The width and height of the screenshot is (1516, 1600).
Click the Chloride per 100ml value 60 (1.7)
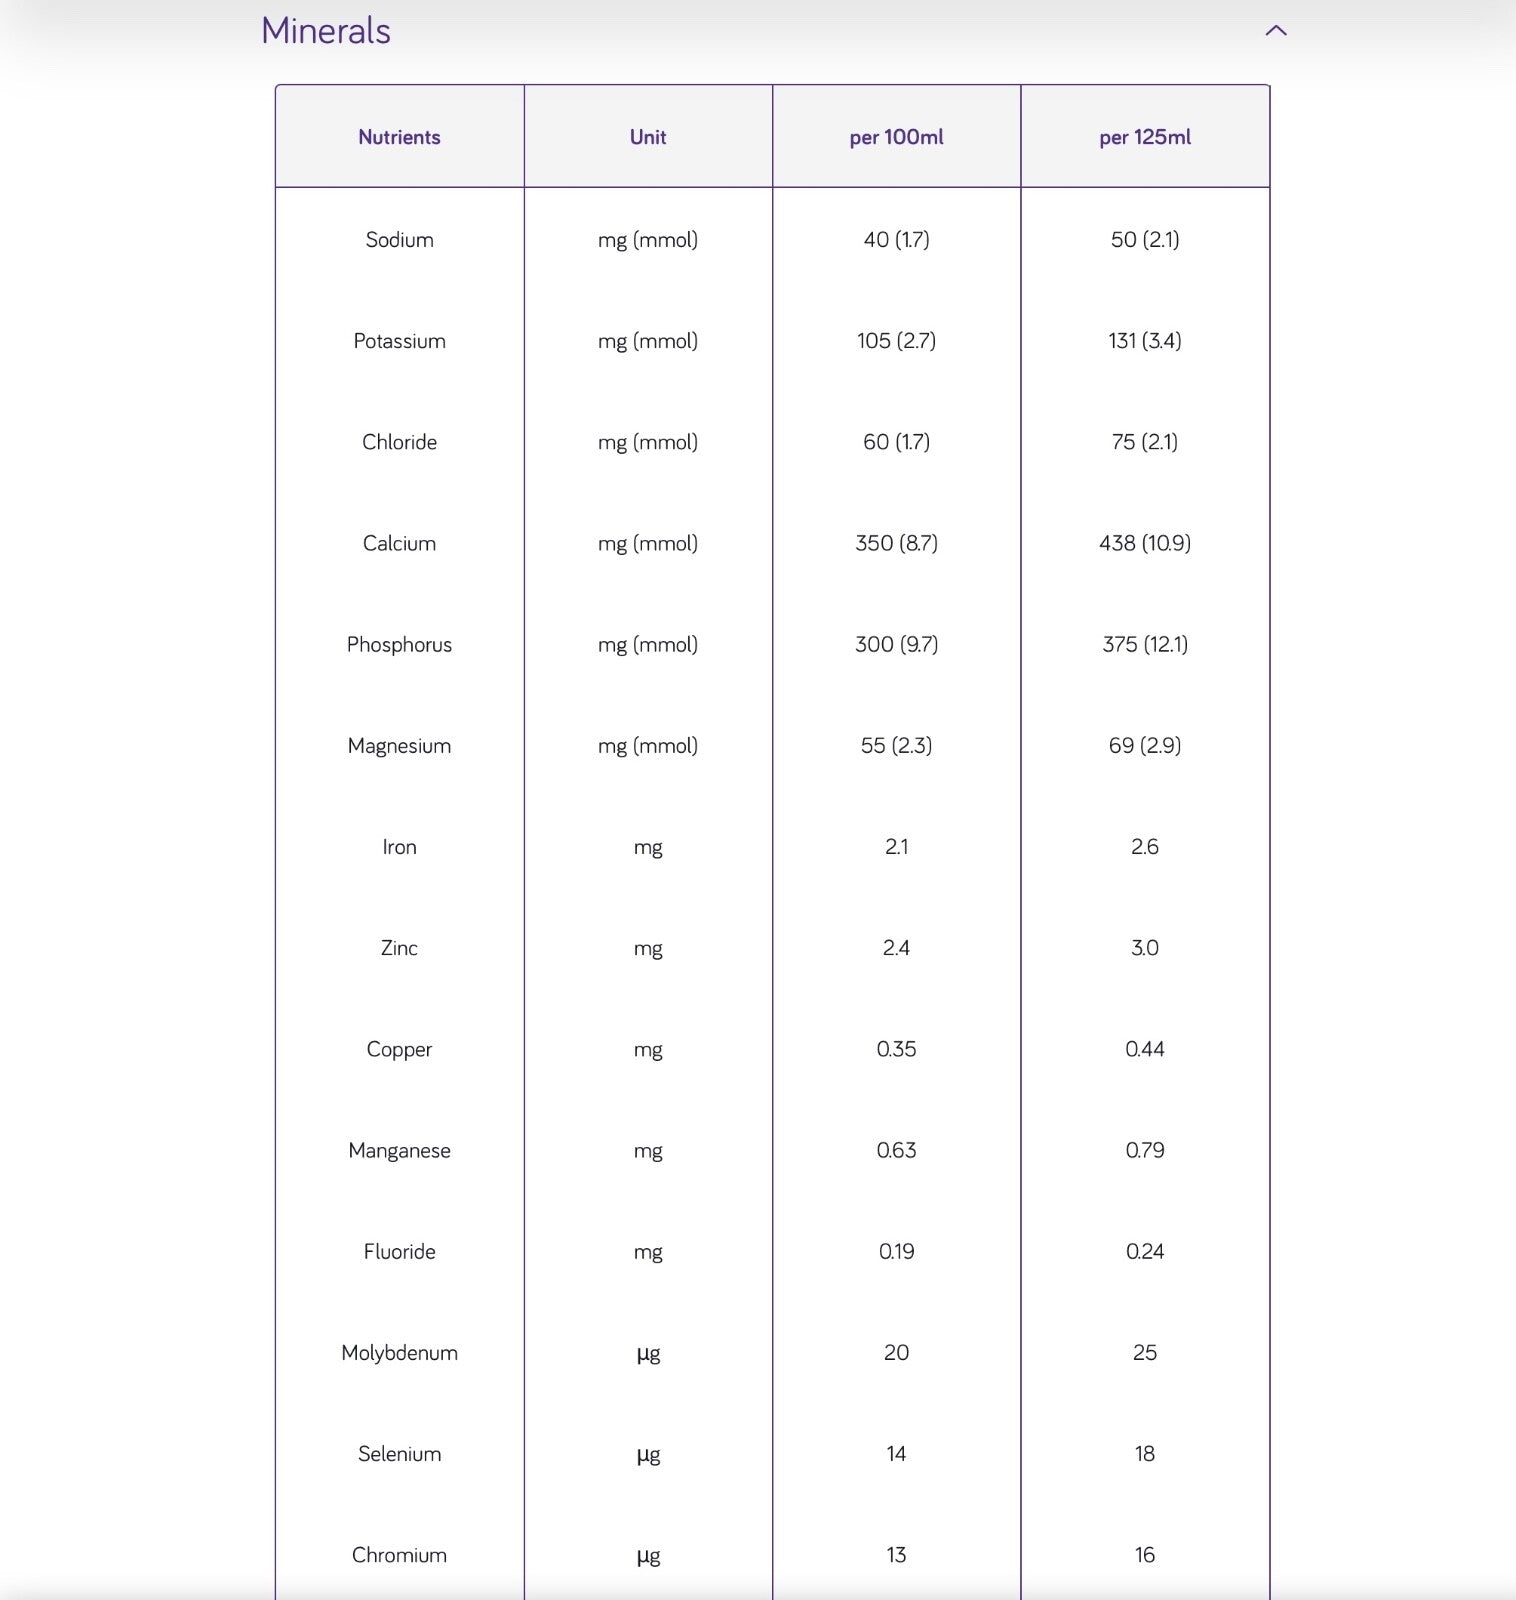(896, 442)
